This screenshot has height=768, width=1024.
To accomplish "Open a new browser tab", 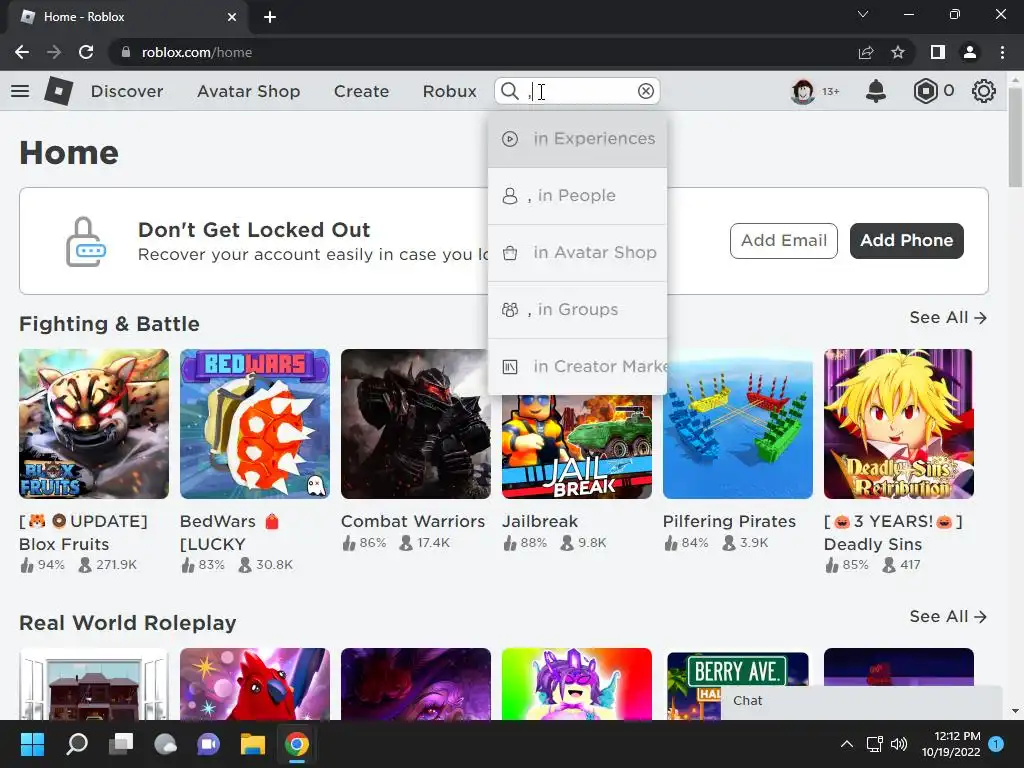I will [270, 17].
